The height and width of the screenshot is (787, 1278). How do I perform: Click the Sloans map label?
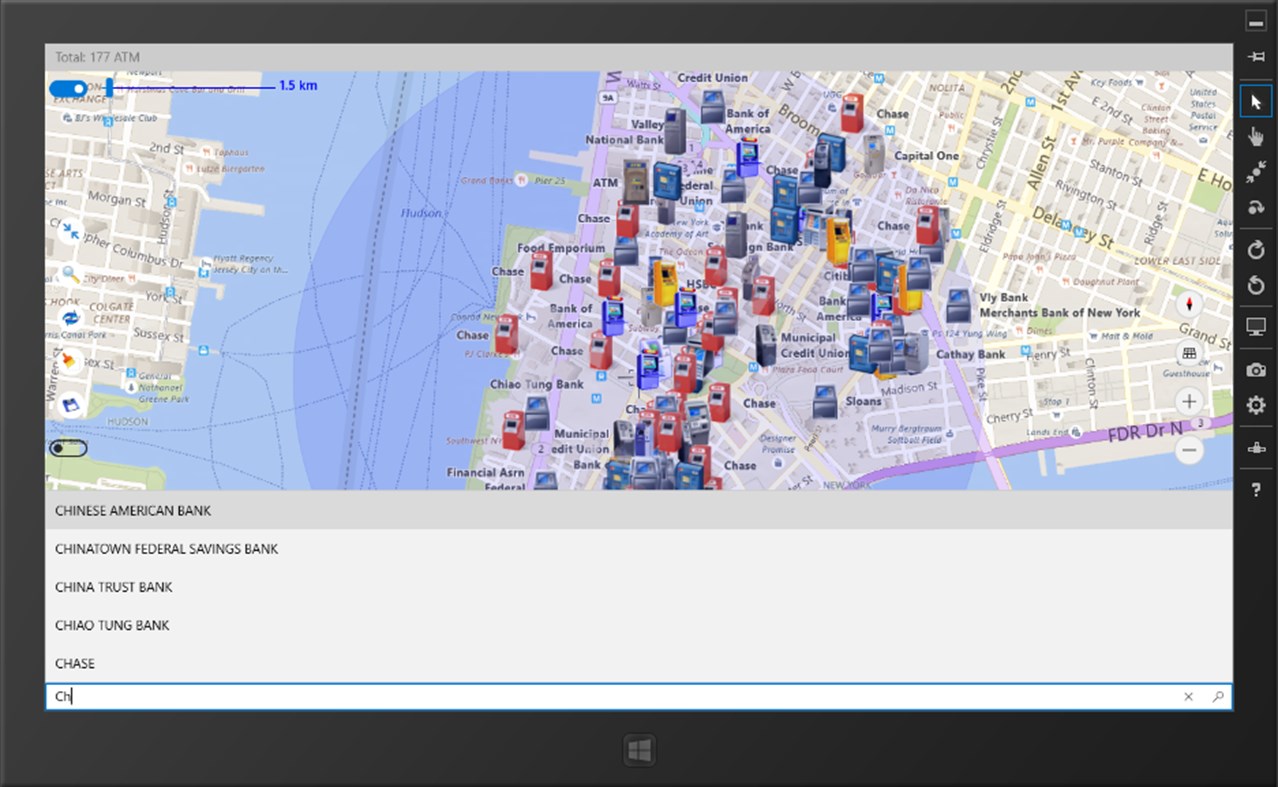pyautogui.click(x=864, y=401)
